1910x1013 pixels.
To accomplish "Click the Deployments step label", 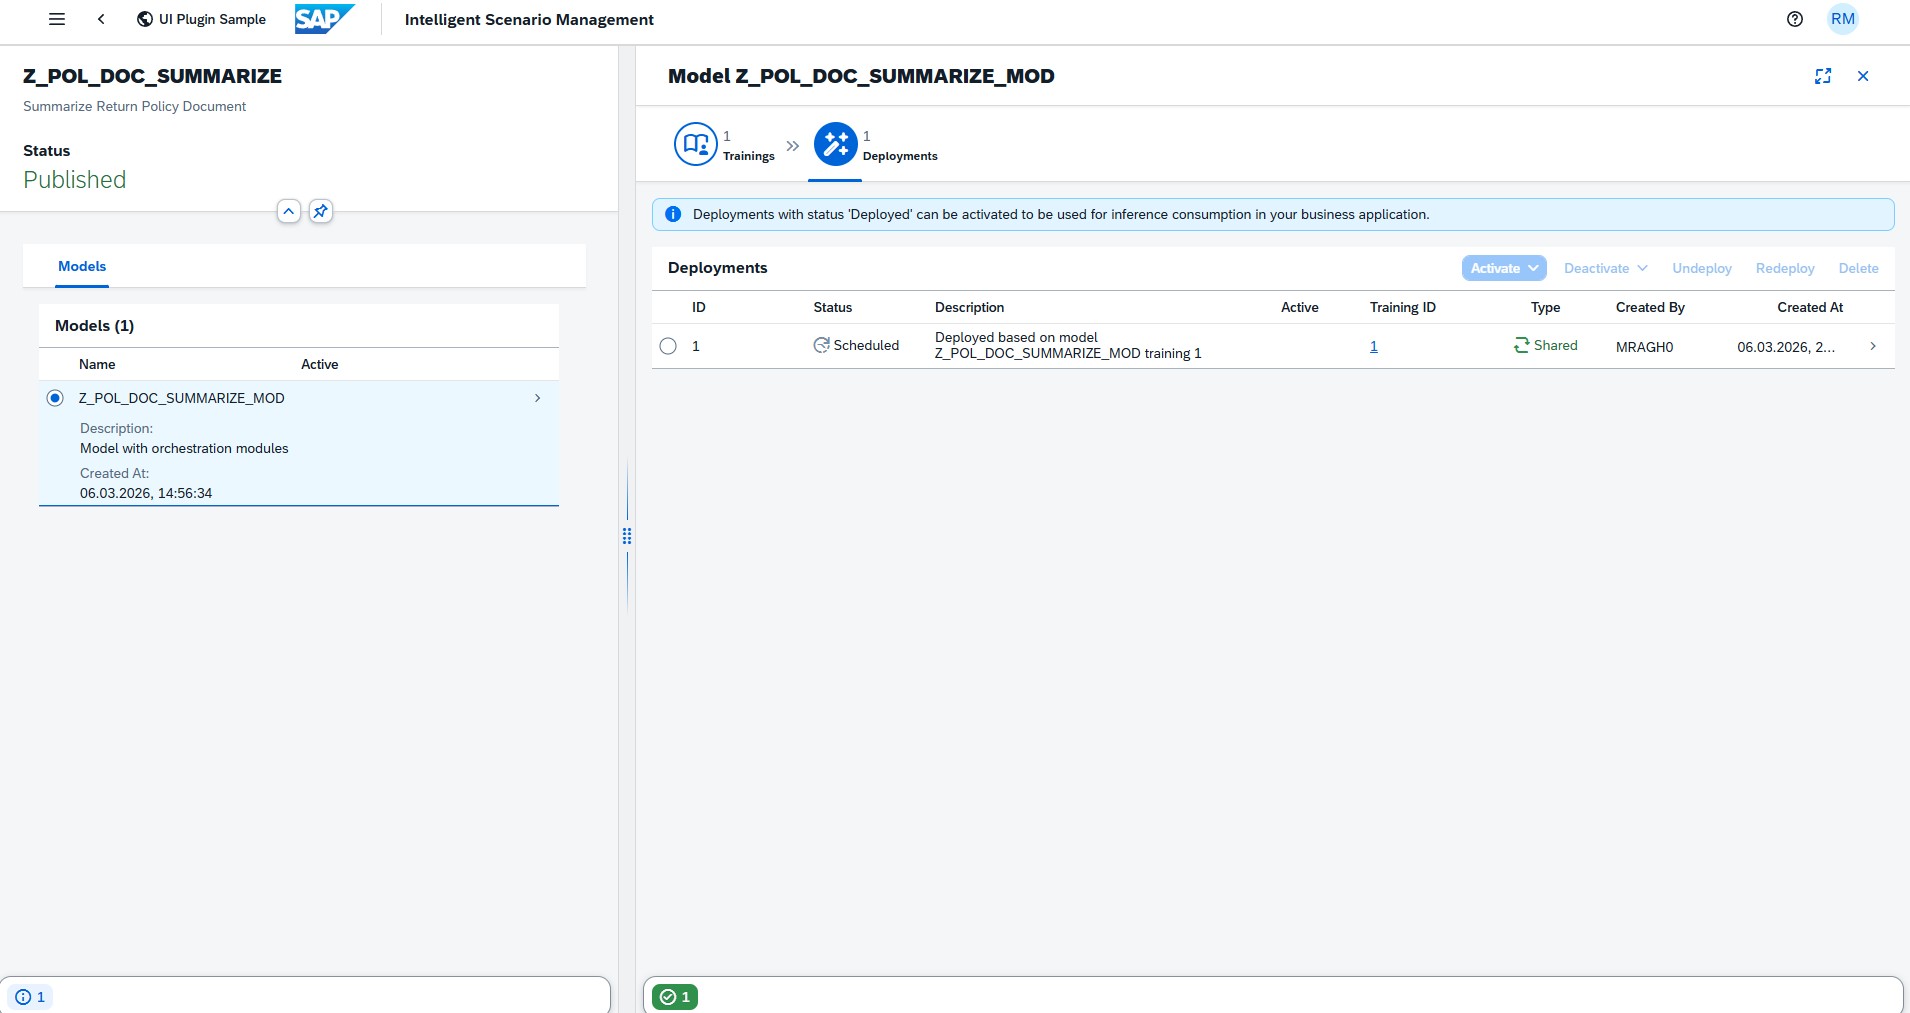I will 900,156.
